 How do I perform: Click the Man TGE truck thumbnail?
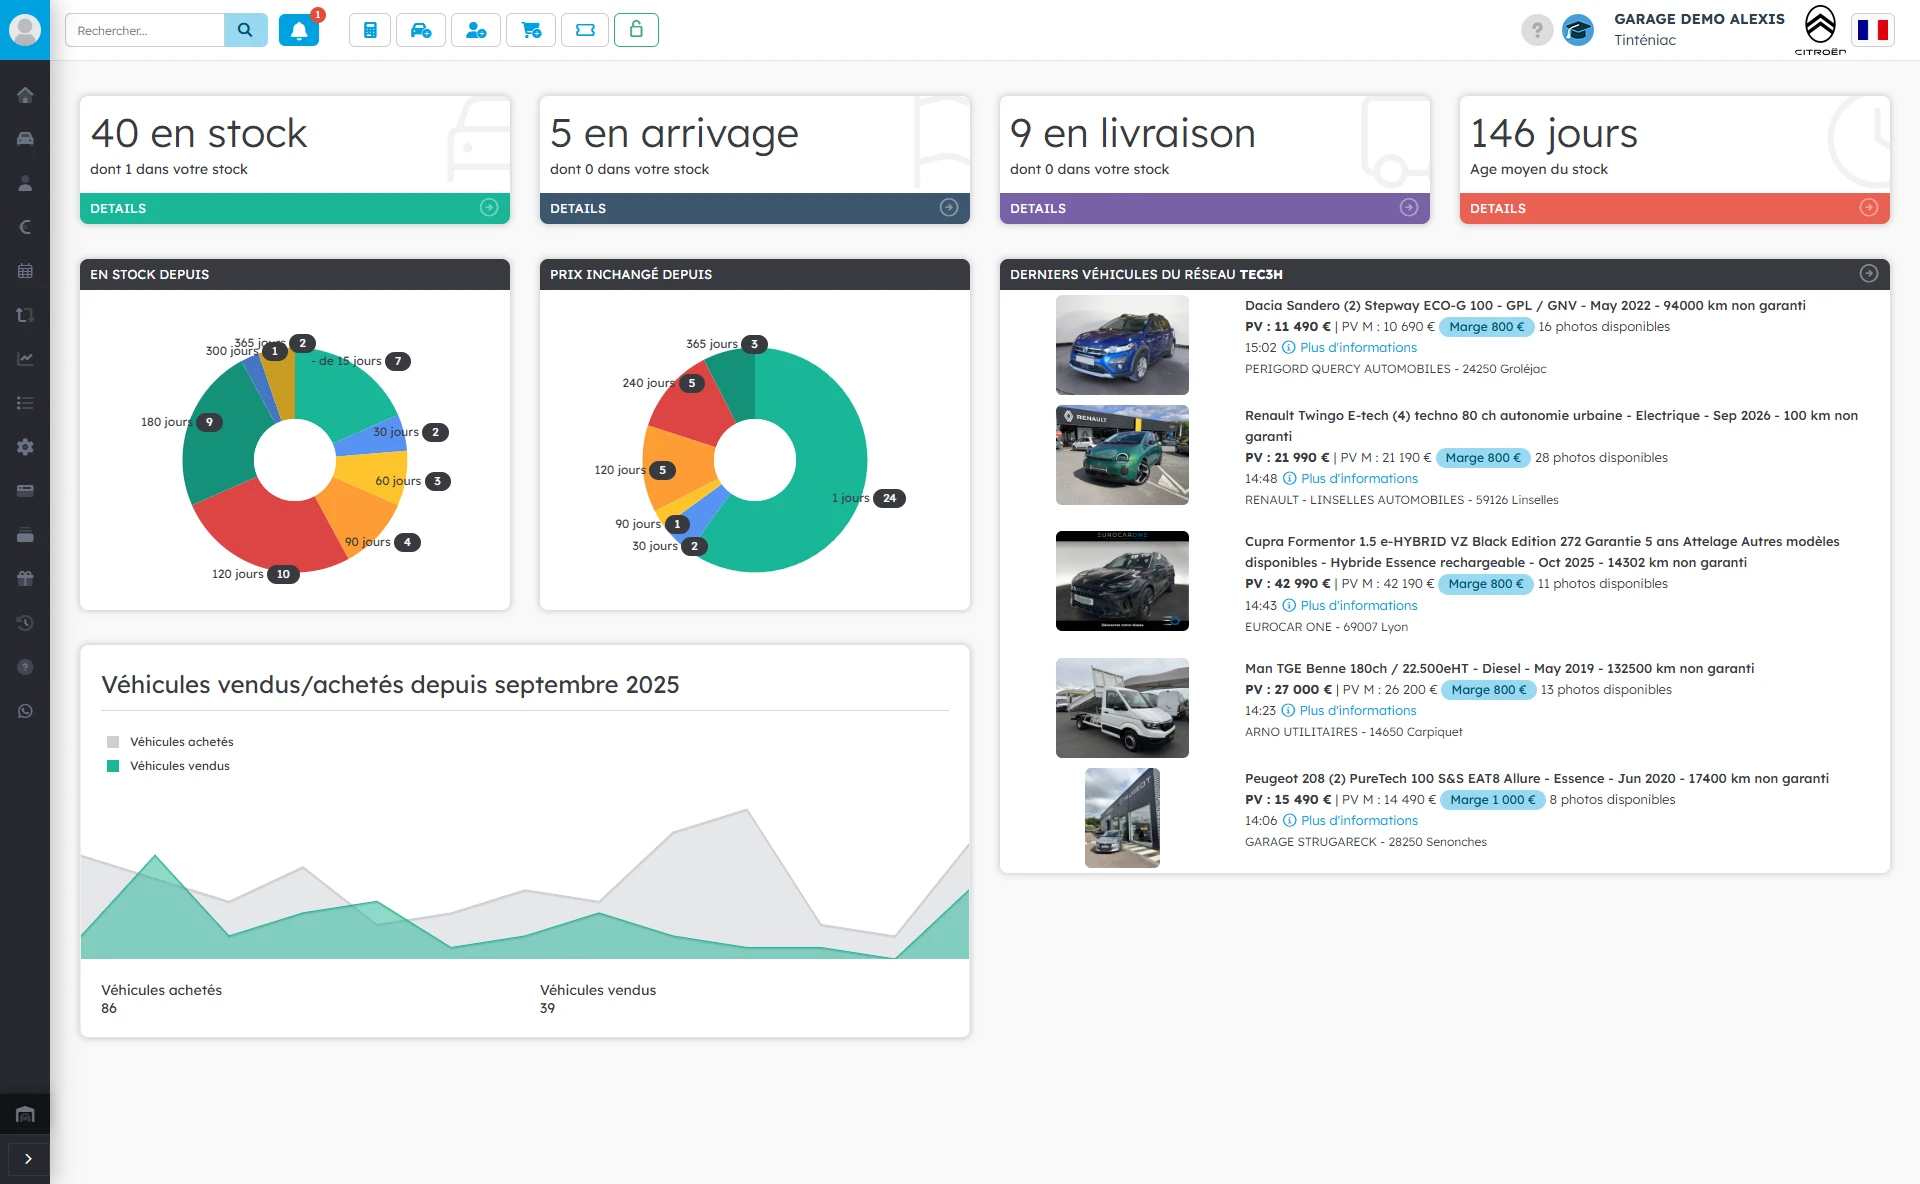click(x=1122, y=708)
